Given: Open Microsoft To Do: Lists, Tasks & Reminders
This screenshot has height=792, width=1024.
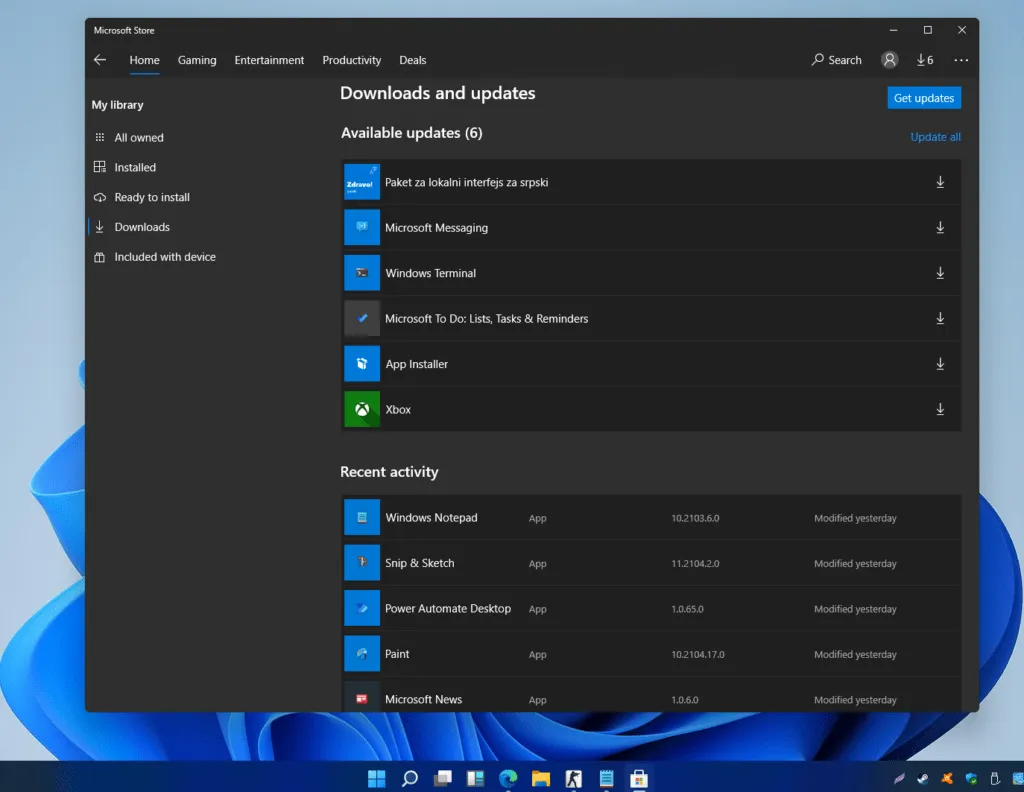Looking at the screenshot, I should [487, 319].
